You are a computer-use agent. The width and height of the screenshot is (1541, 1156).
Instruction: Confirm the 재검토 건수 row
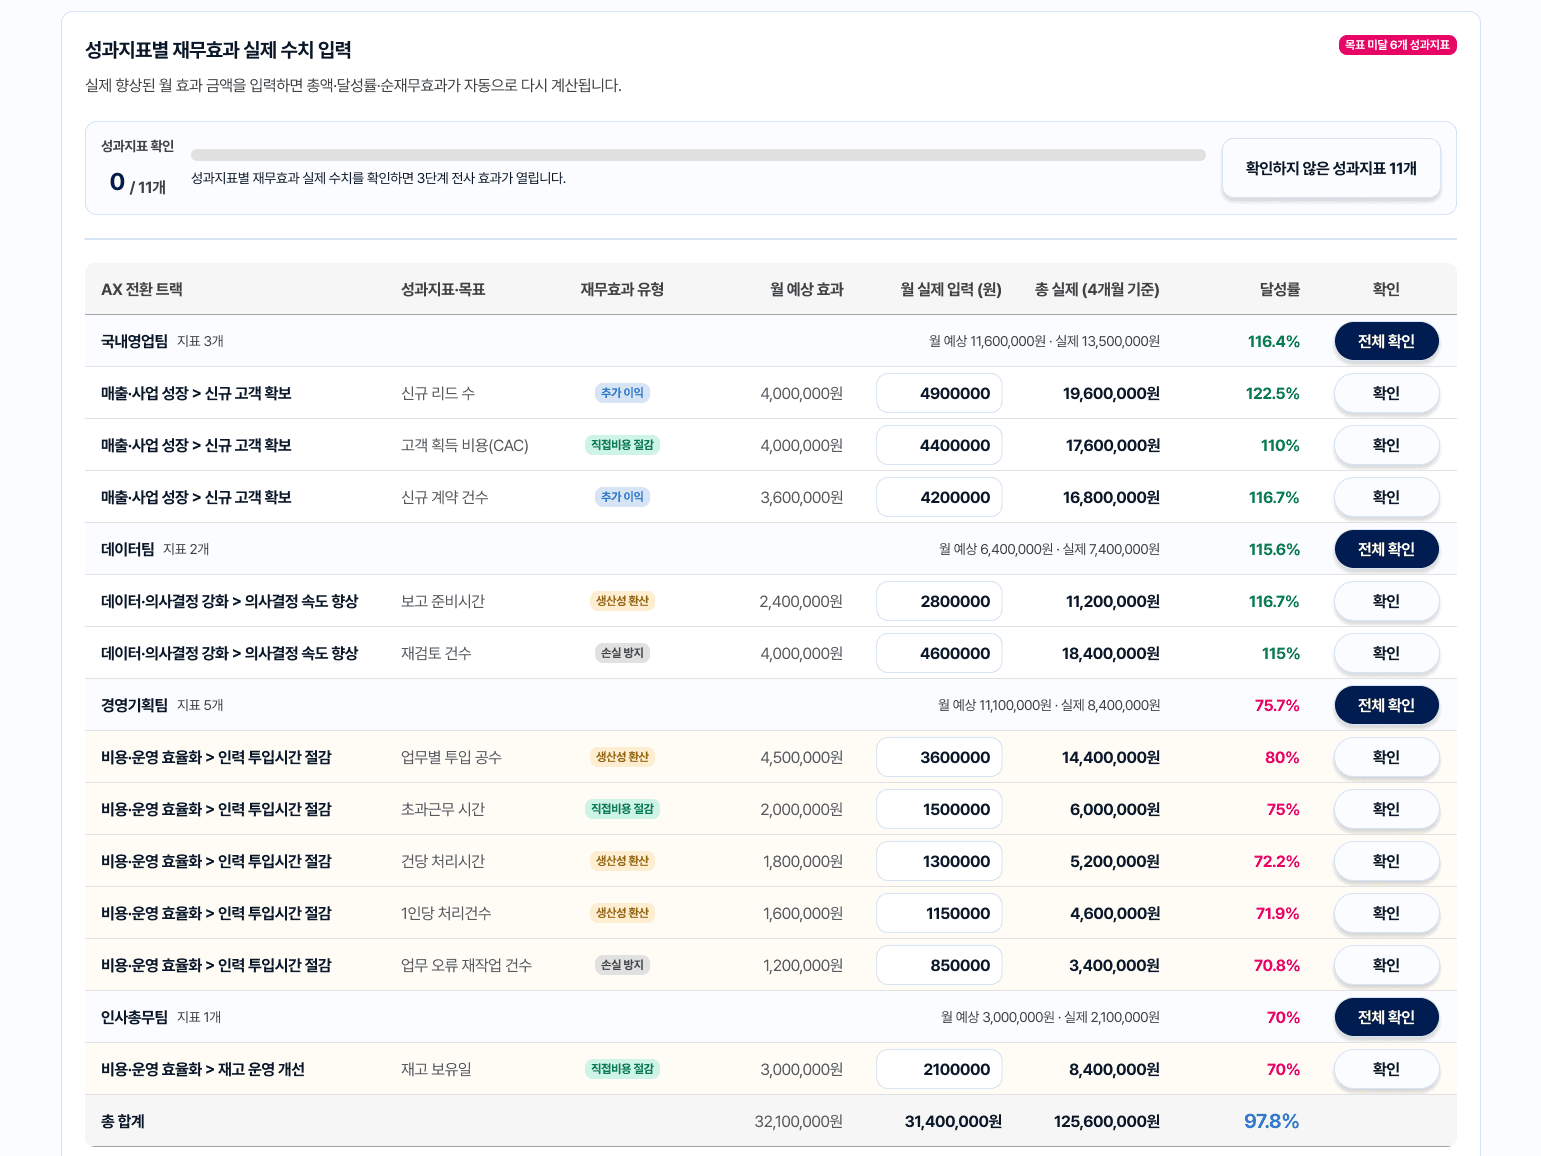point(1386,653)
